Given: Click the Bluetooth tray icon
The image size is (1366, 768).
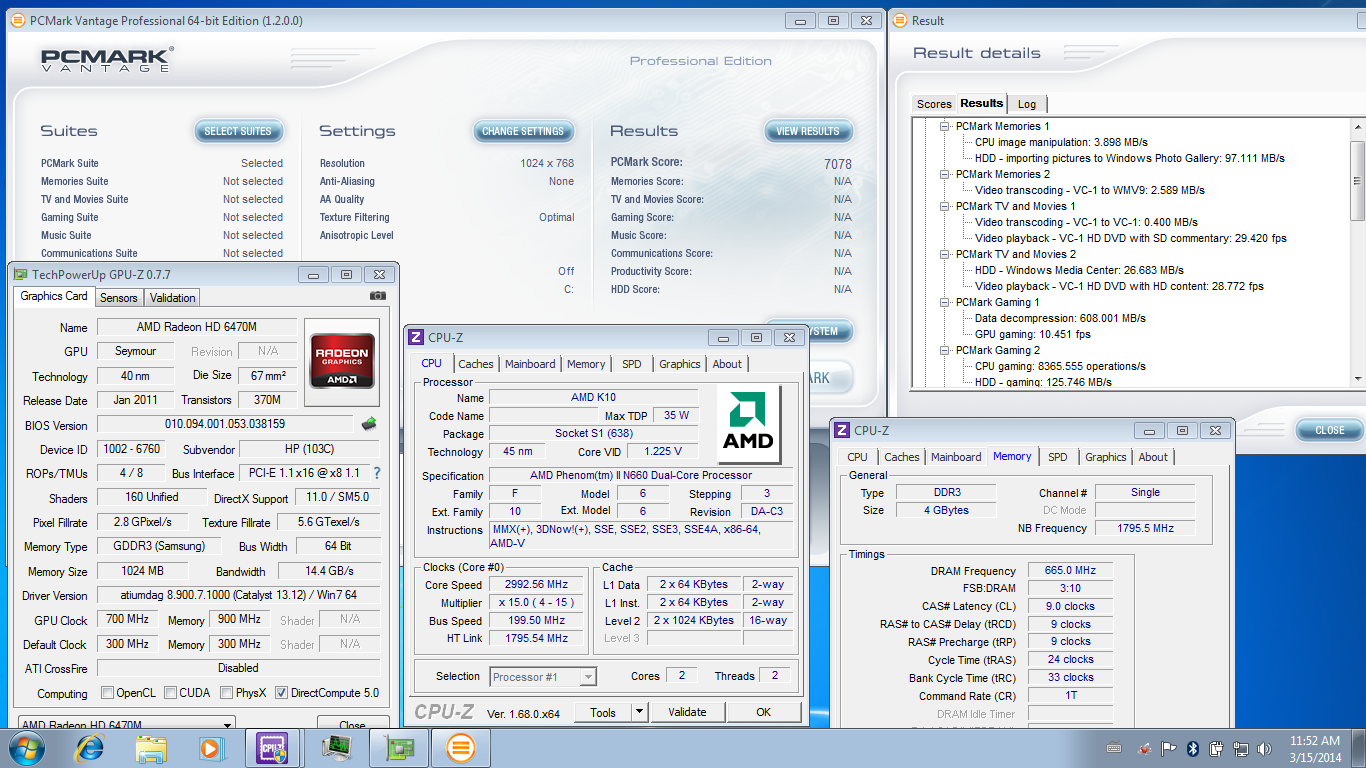Looking at the screenshot, I should coord(1193,748).
